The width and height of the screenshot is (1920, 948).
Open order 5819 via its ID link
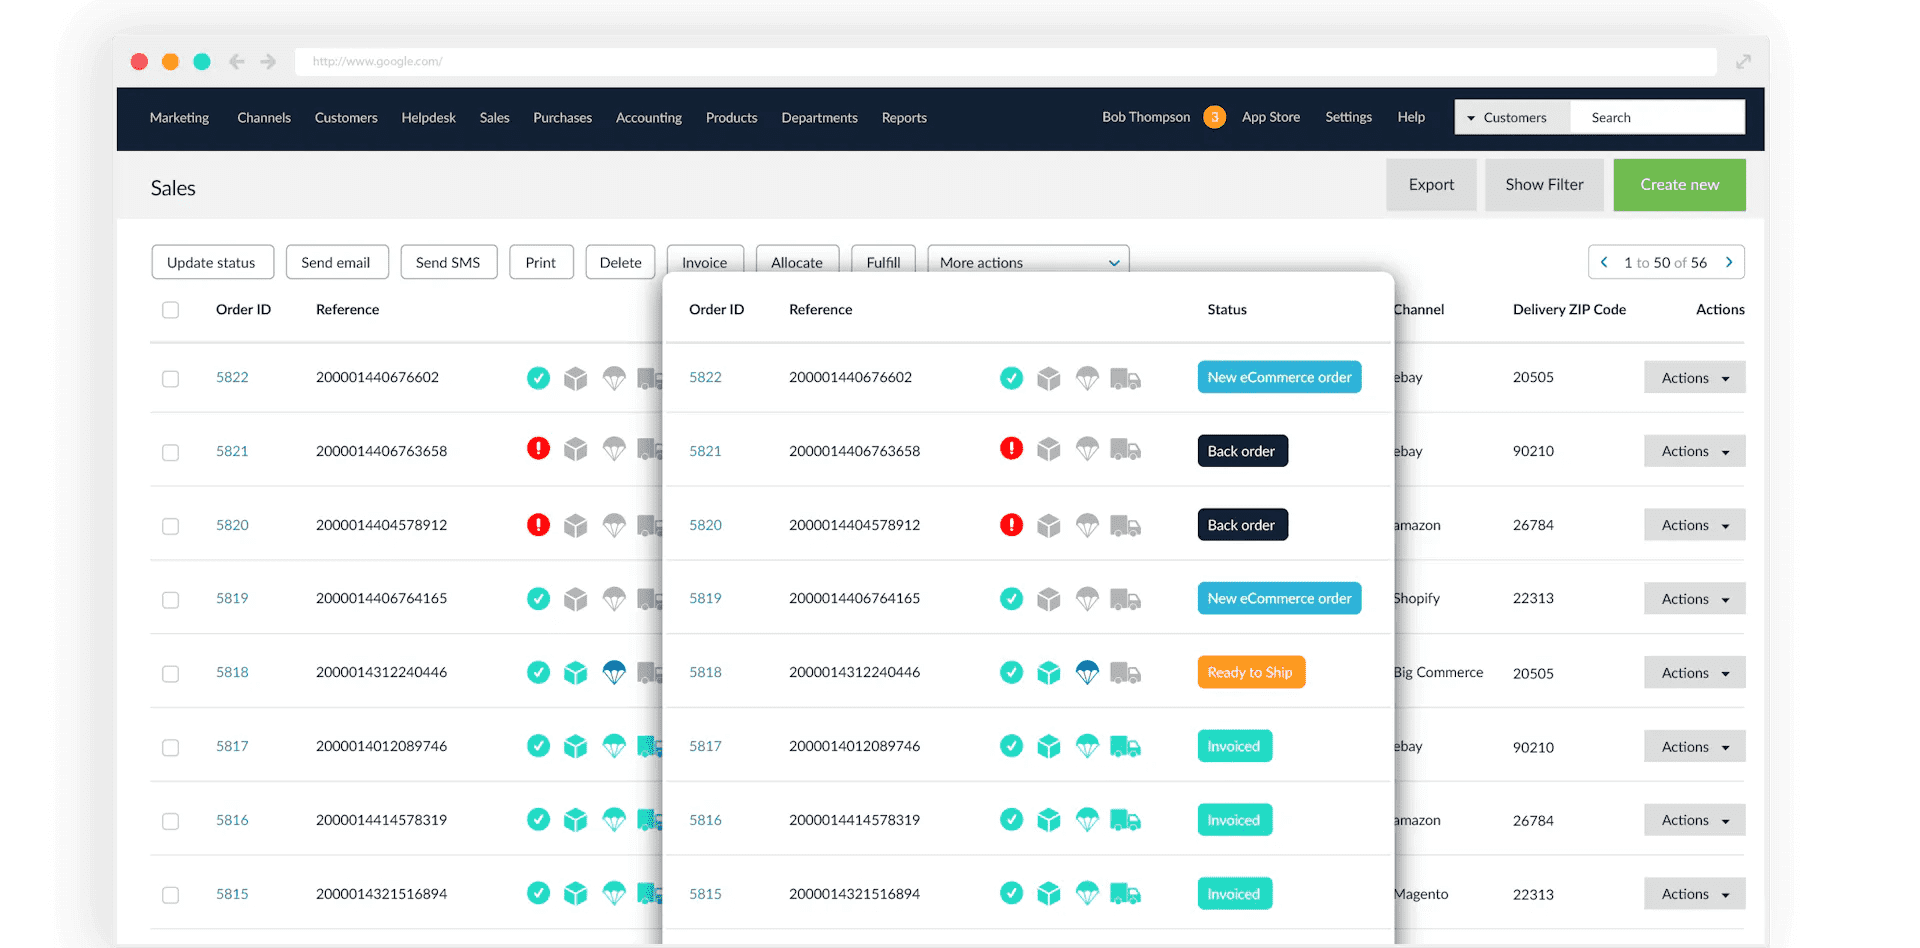tap(705, 598)
